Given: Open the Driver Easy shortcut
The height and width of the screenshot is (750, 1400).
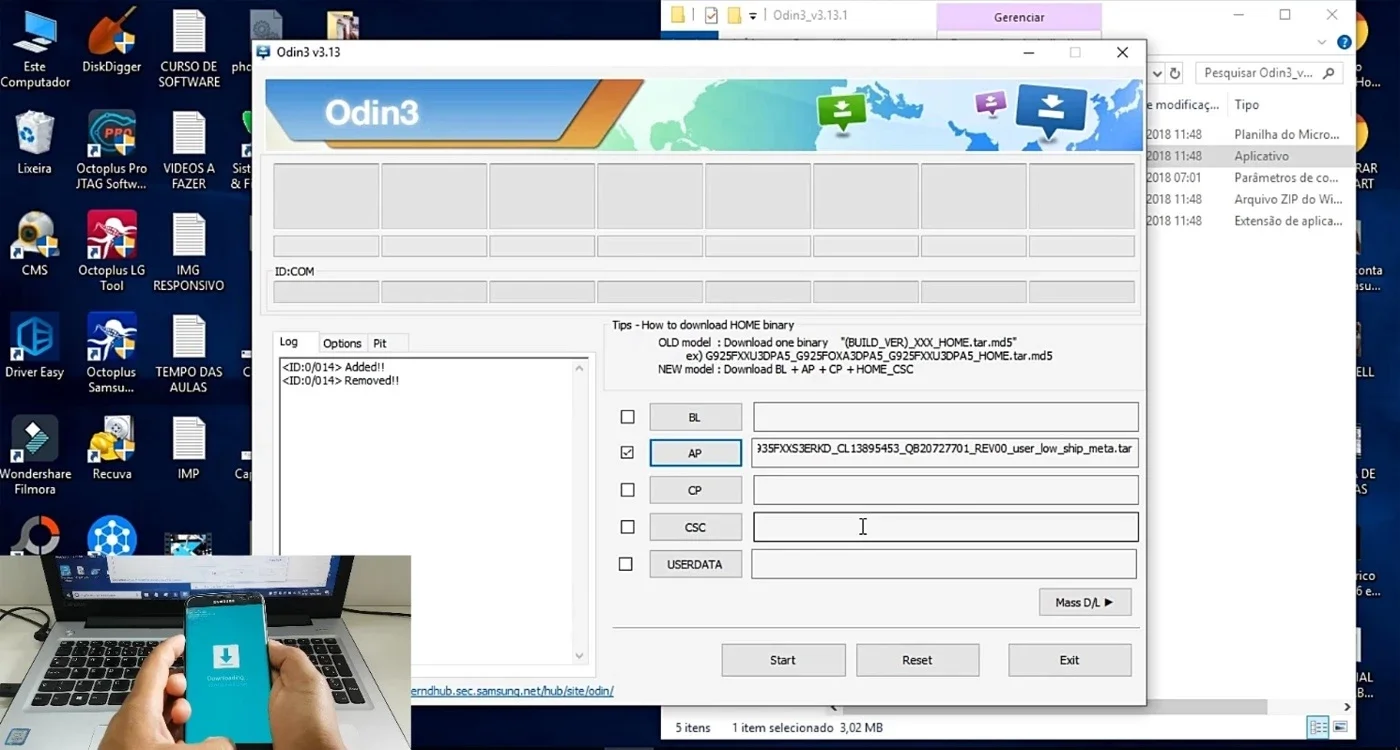Looking at the screenshot, I should pos(35,346).
